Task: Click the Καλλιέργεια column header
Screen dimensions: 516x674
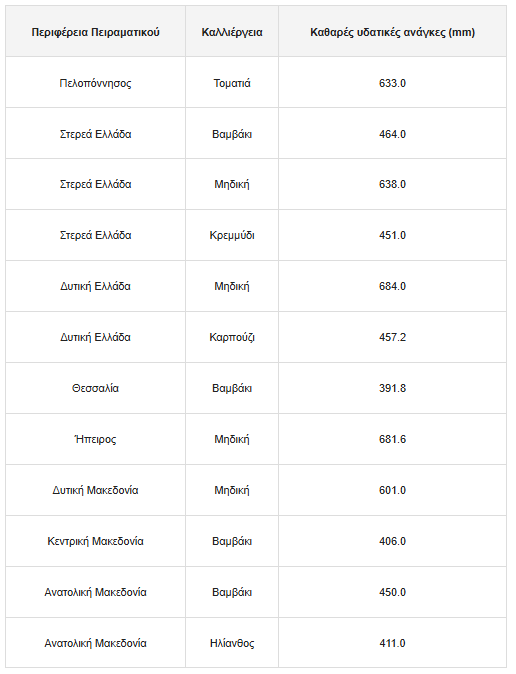Action: pos(232,32)
